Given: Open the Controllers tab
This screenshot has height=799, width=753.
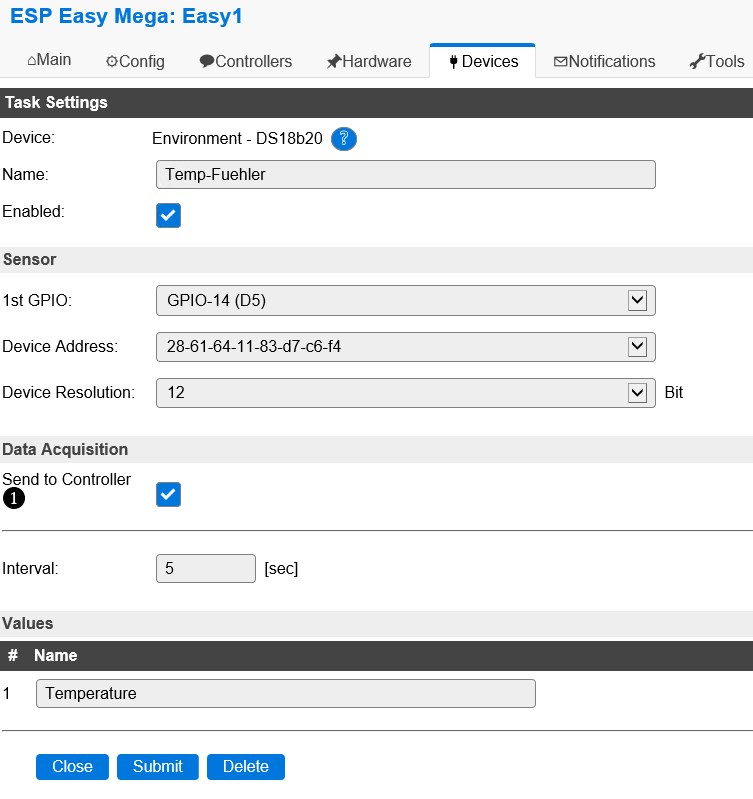Looking at the screenshot, I should point(246,61).
